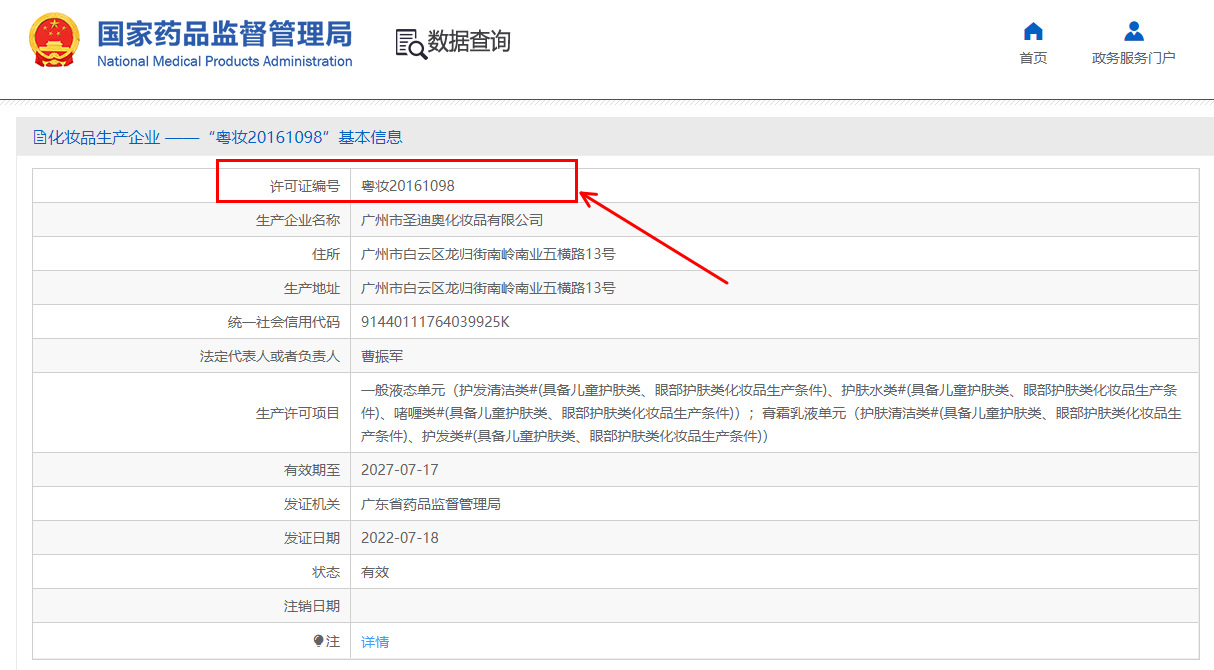
Task: Select the value 粤妆20161098 in table
Action: pyautogui.click(x=408, y=186)
